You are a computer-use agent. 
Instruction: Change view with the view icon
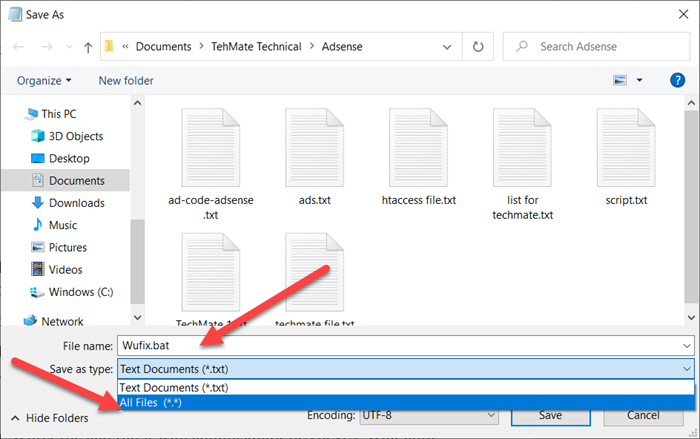(x=620, y=80)
